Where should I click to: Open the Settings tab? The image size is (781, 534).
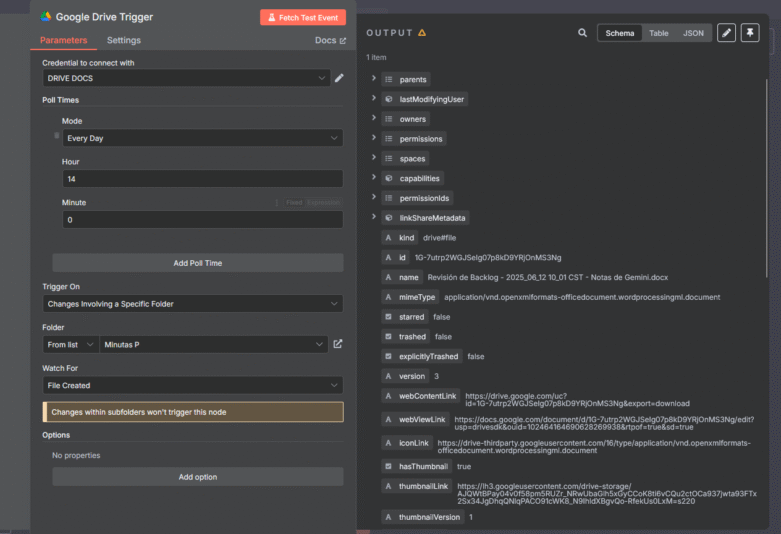click(x=124, y=40)
